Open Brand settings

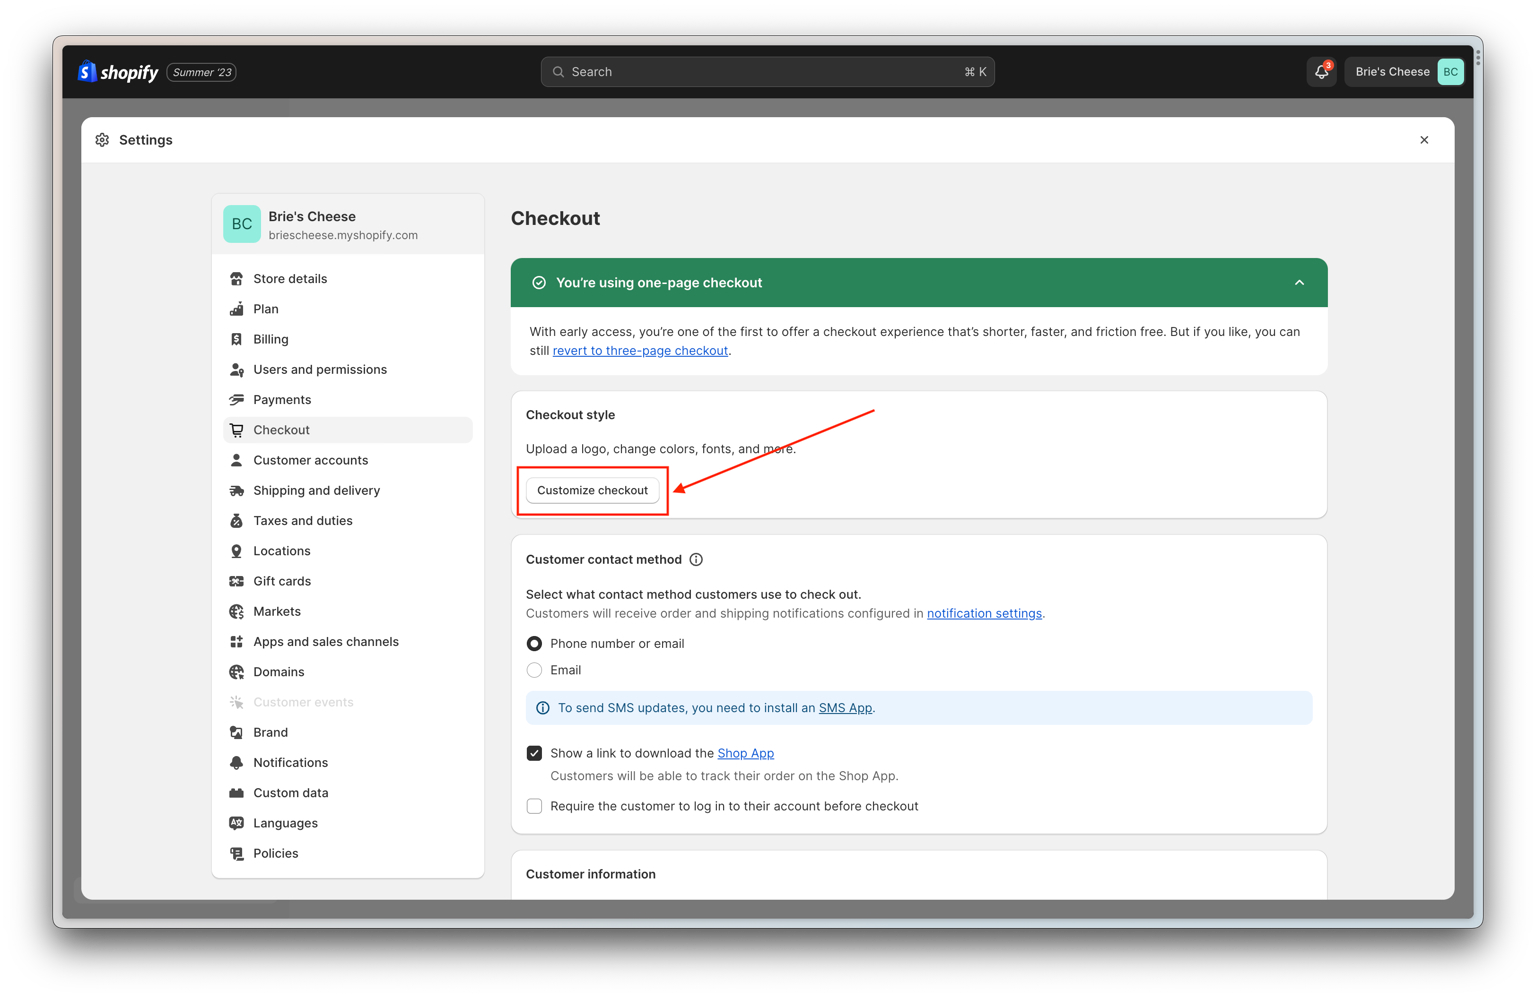click(x=348, y=733)
